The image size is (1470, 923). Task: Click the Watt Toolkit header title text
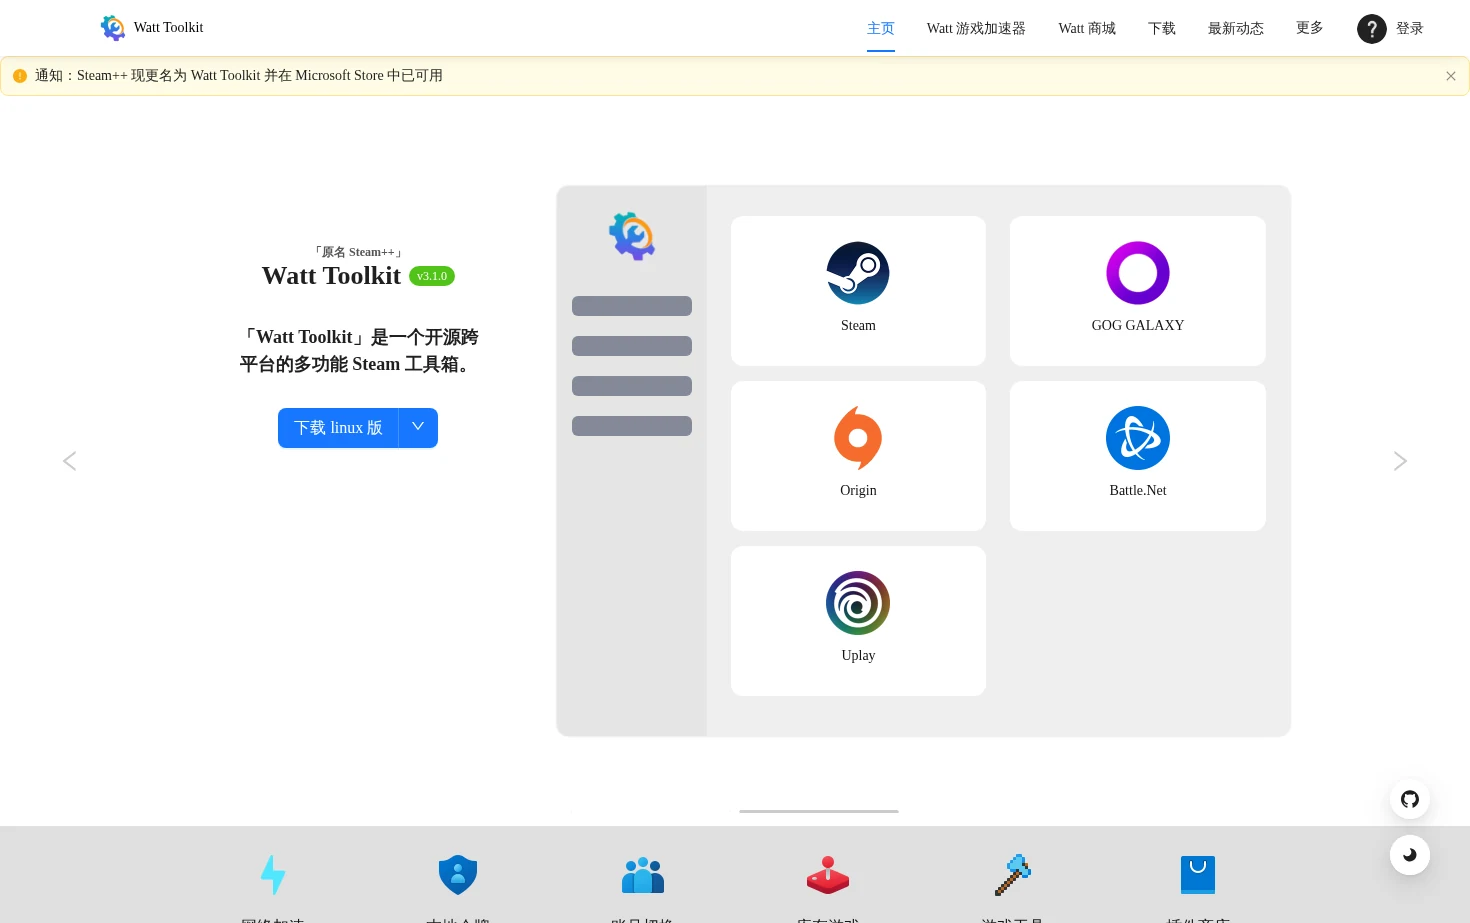(x=168, y=28)
